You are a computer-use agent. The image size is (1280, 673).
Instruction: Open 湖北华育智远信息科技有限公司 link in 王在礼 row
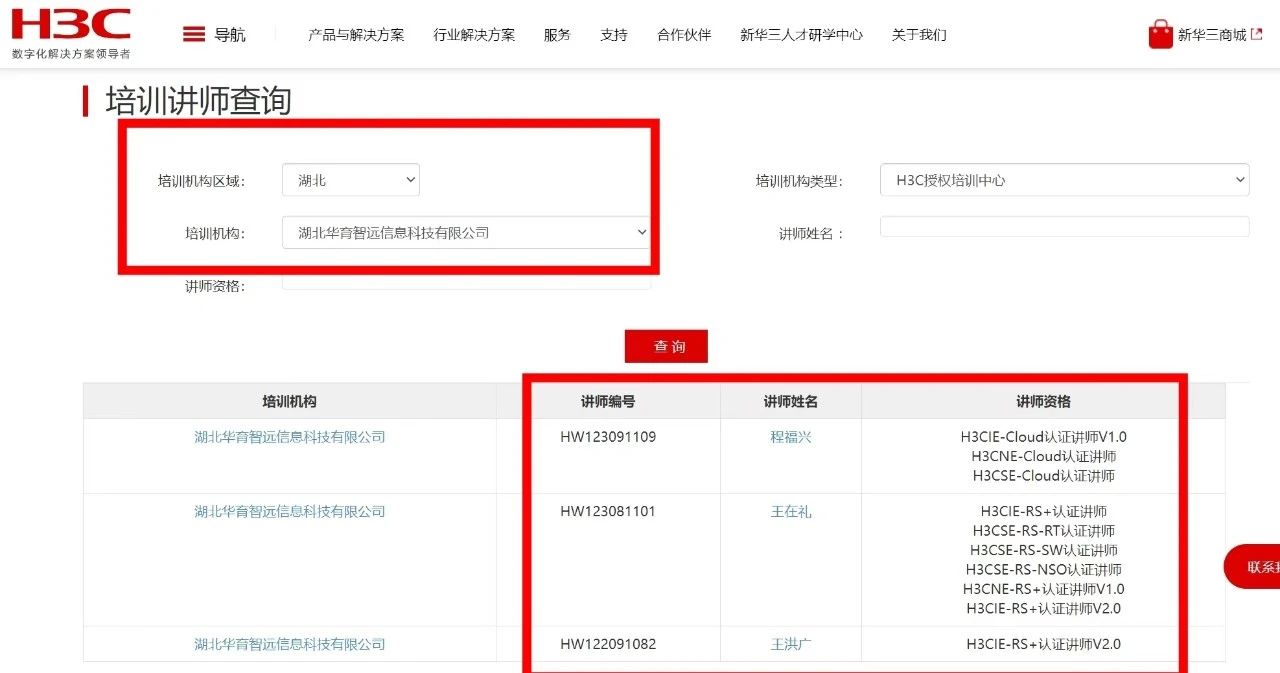pos(290,512)
